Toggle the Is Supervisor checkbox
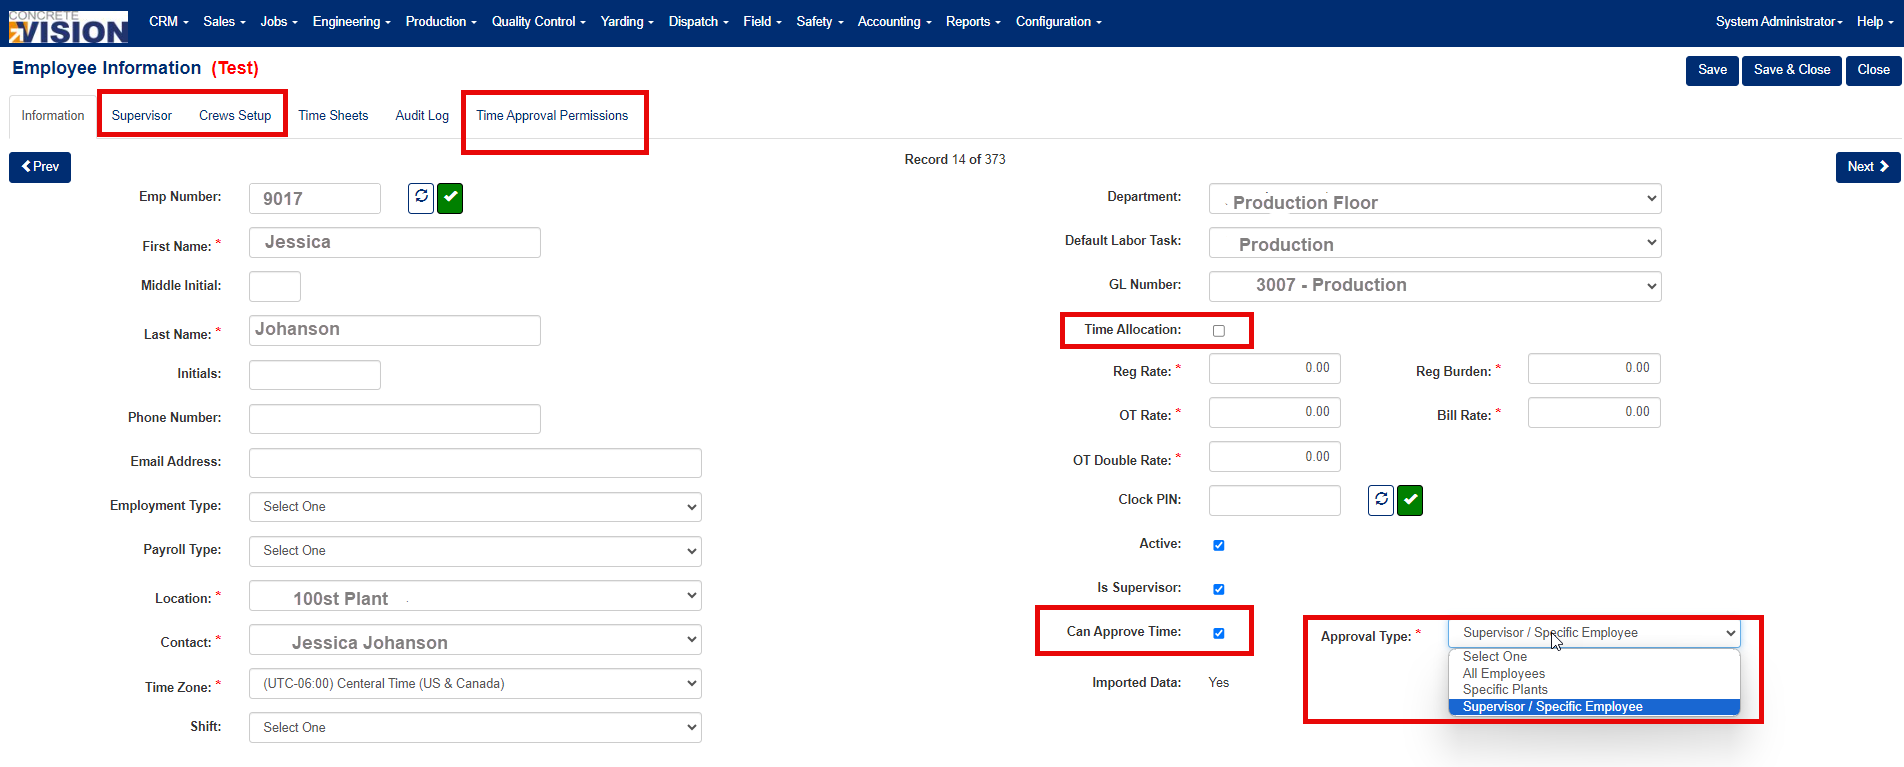 tap(1219, 589)
